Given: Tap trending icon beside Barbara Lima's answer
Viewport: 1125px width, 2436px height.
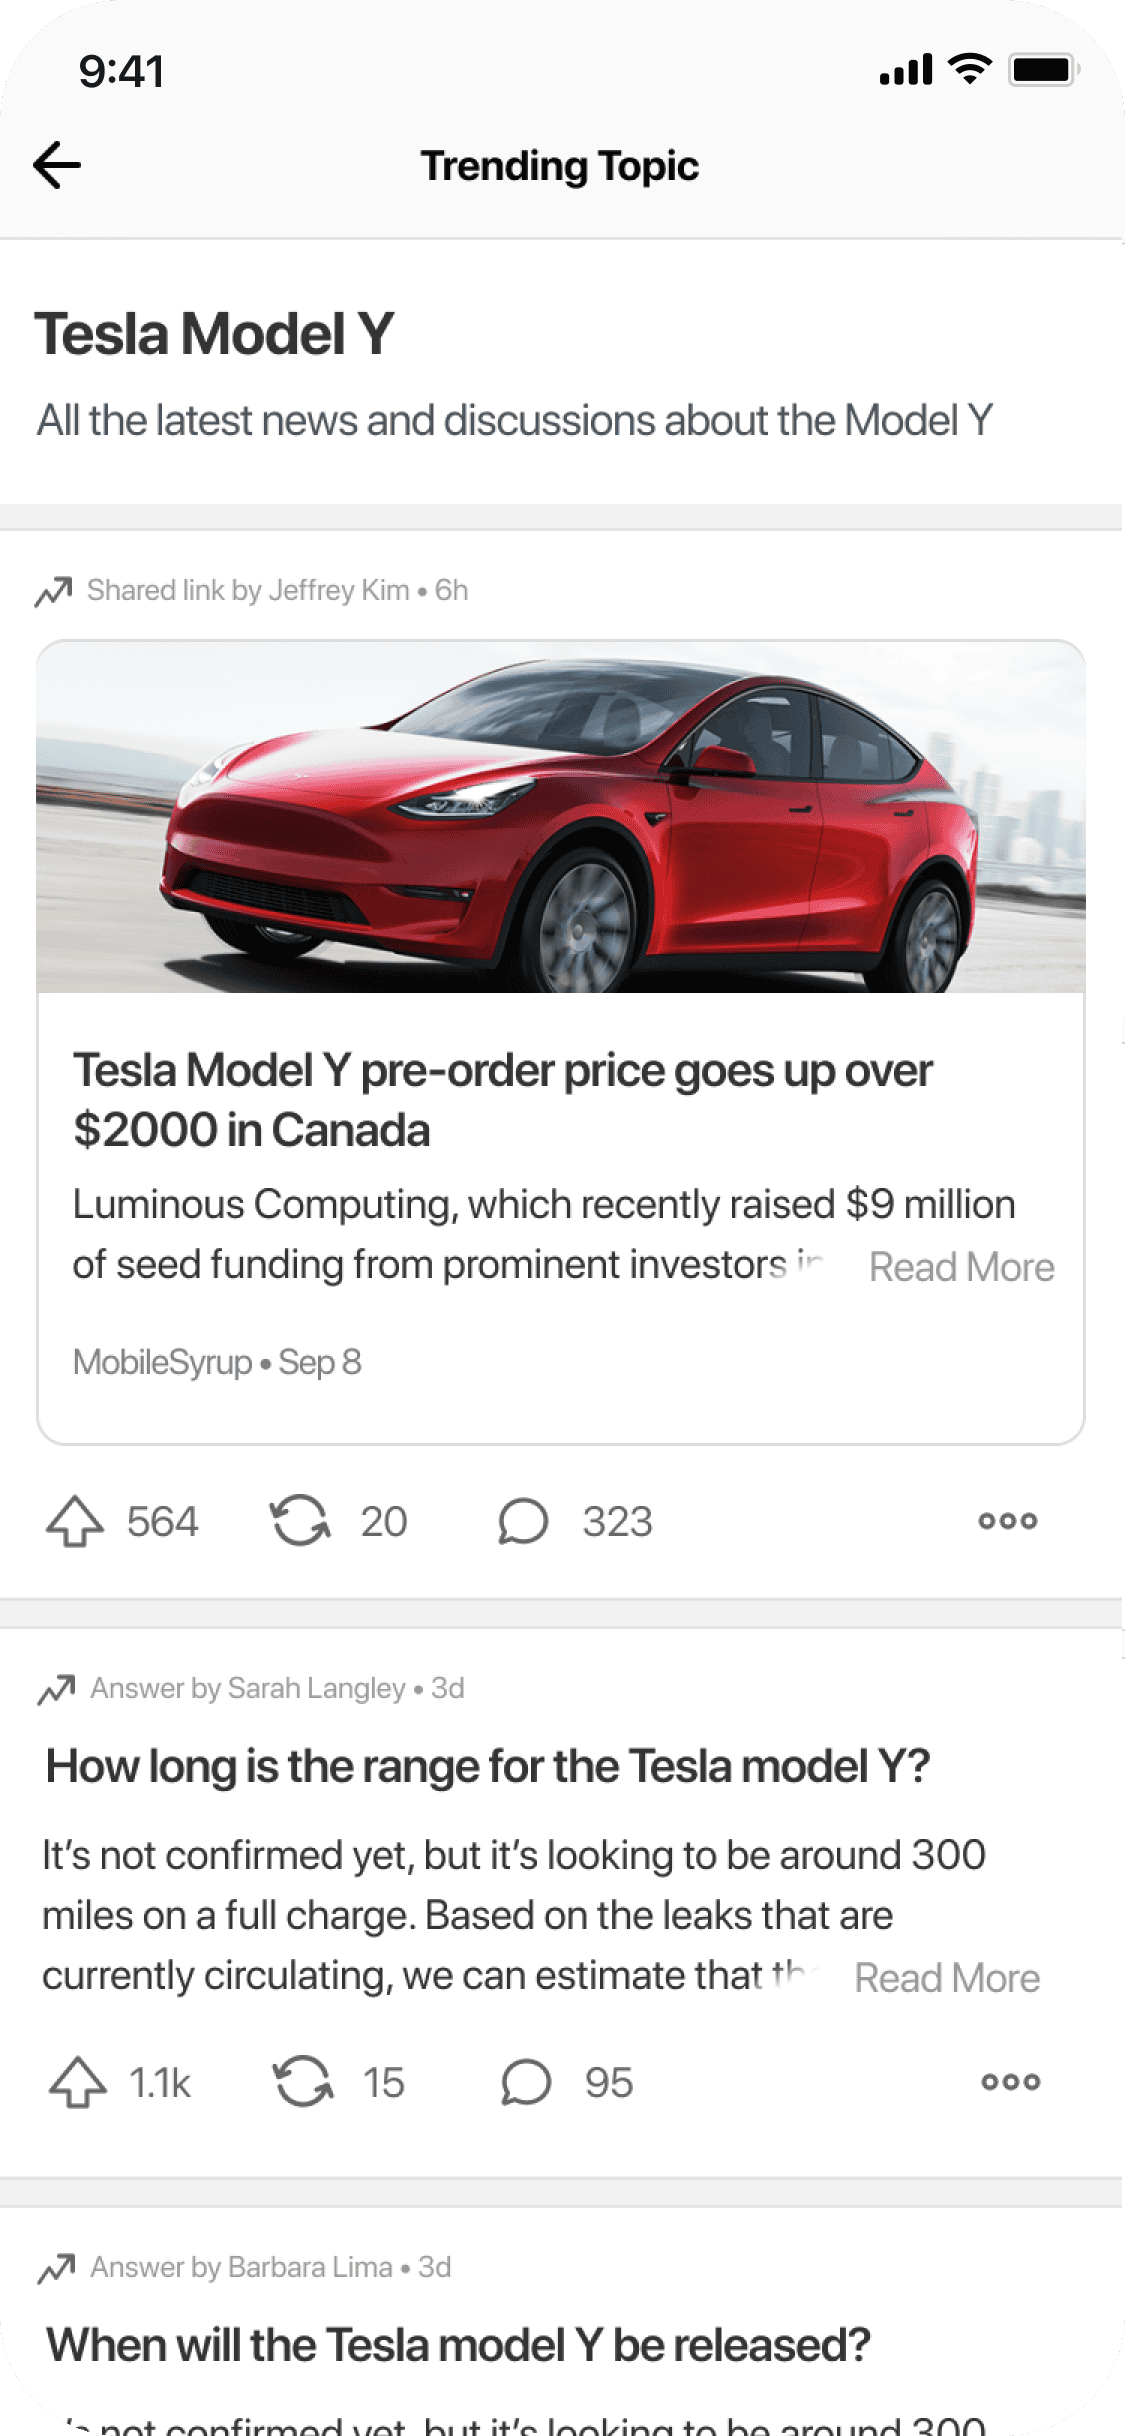Looking at the screenshot, I should 57,2268.
